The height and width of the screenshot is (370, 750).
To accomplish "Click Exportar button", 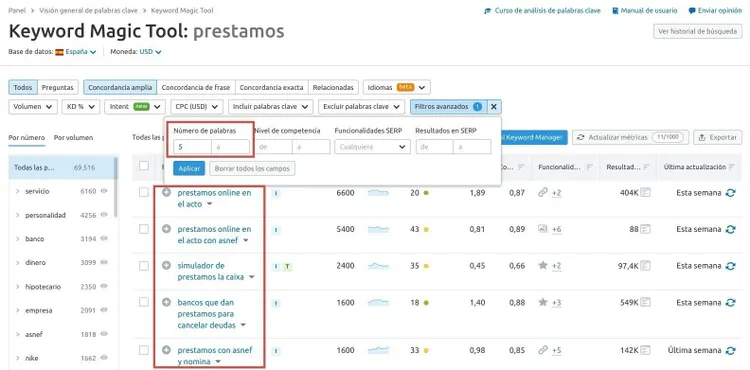I will click(717, 137).
